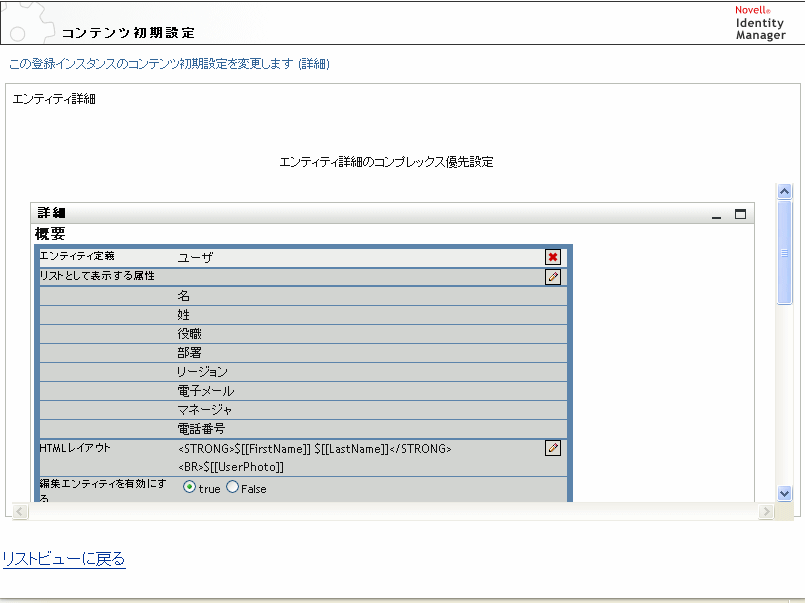Click the リストビューに戻る link
This screenshot has width=805, height=603.
63,559
